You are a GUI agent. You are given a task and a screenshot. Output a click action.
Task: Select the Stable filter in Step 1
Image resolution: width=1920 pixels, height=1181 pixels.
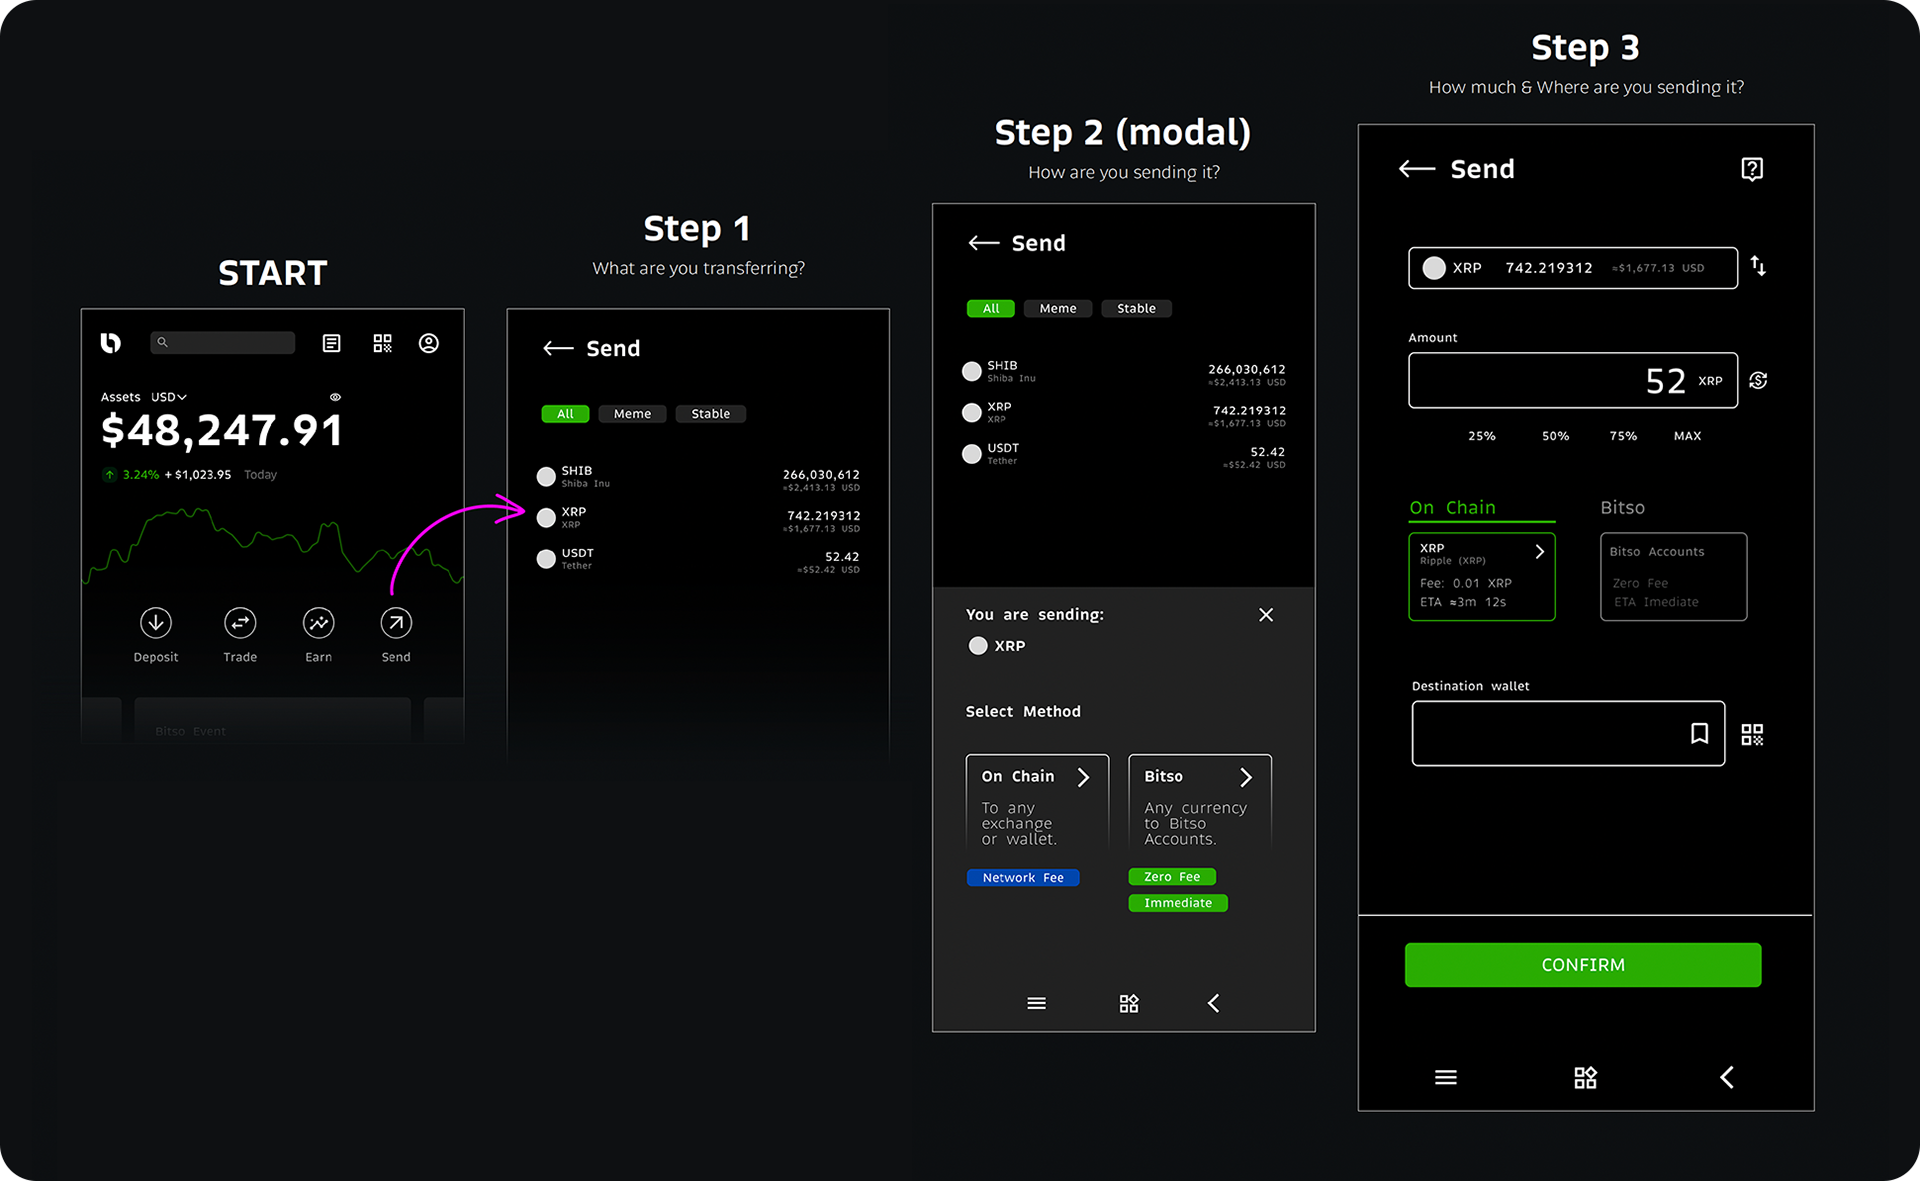click(x=711, y=414)
